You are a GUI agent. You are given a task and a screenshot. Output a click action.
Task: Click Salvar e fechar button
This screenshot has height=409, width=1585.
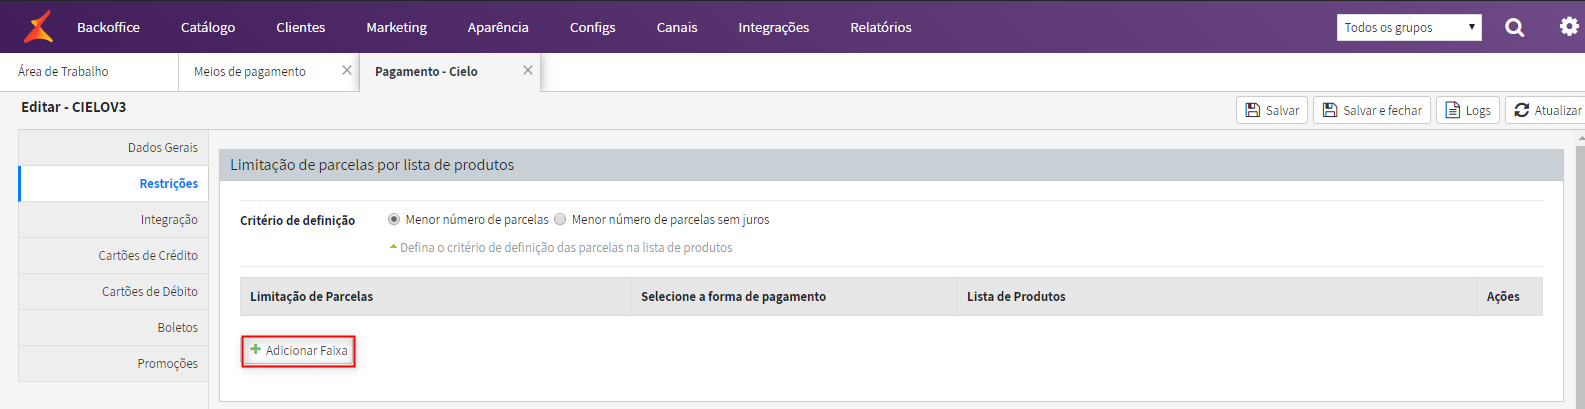pyautogui.click(x=1372, y=110)
